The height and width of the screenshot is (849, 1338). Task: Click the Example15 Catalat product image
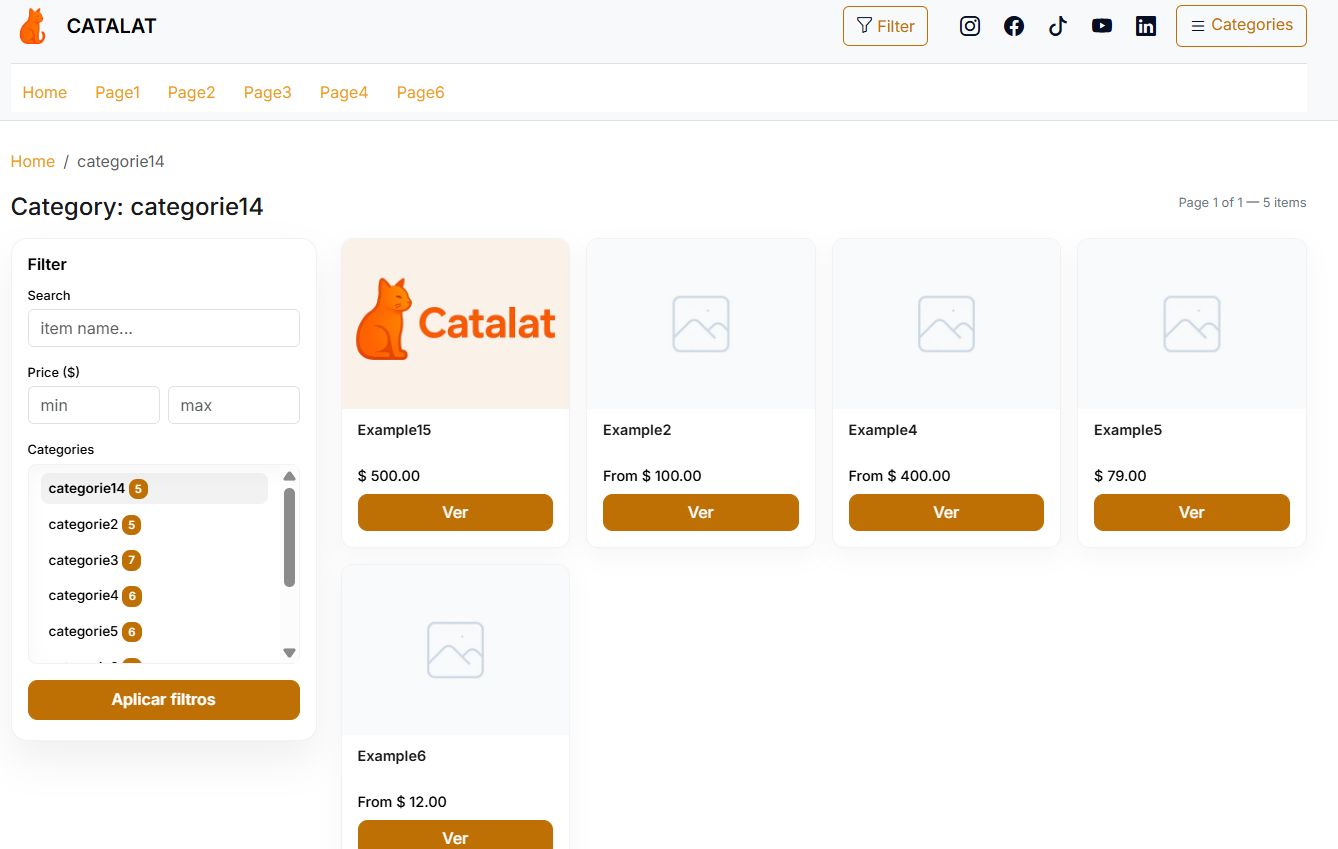[455, 324]
